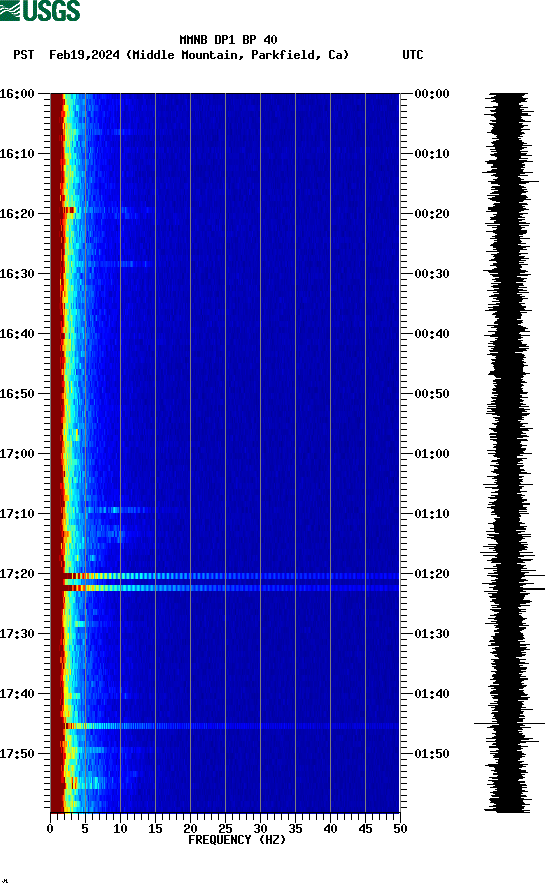The width and height of the screenshot is (552, 892).
Task: Click the '17:30' PST time label
Action: pyautogui.click(x=17, y=634)
